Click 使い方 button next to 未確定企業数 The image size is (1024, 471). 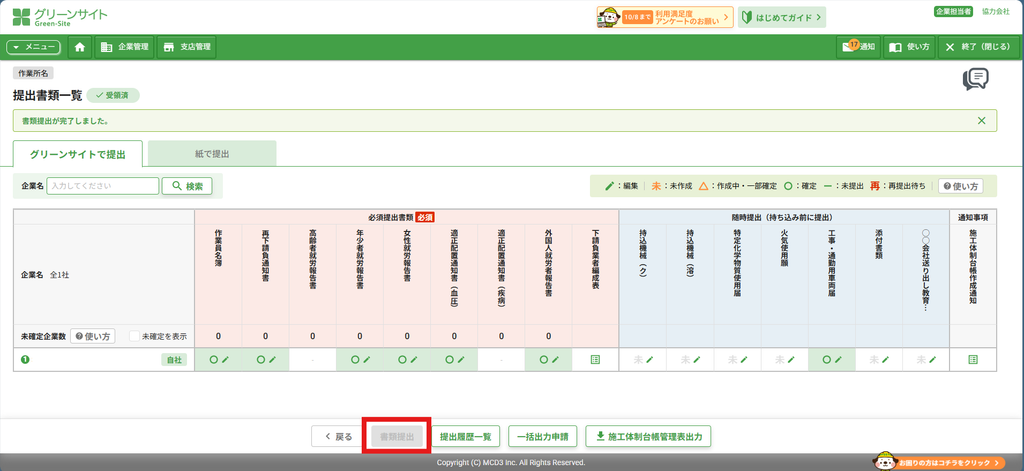(92, 336)
